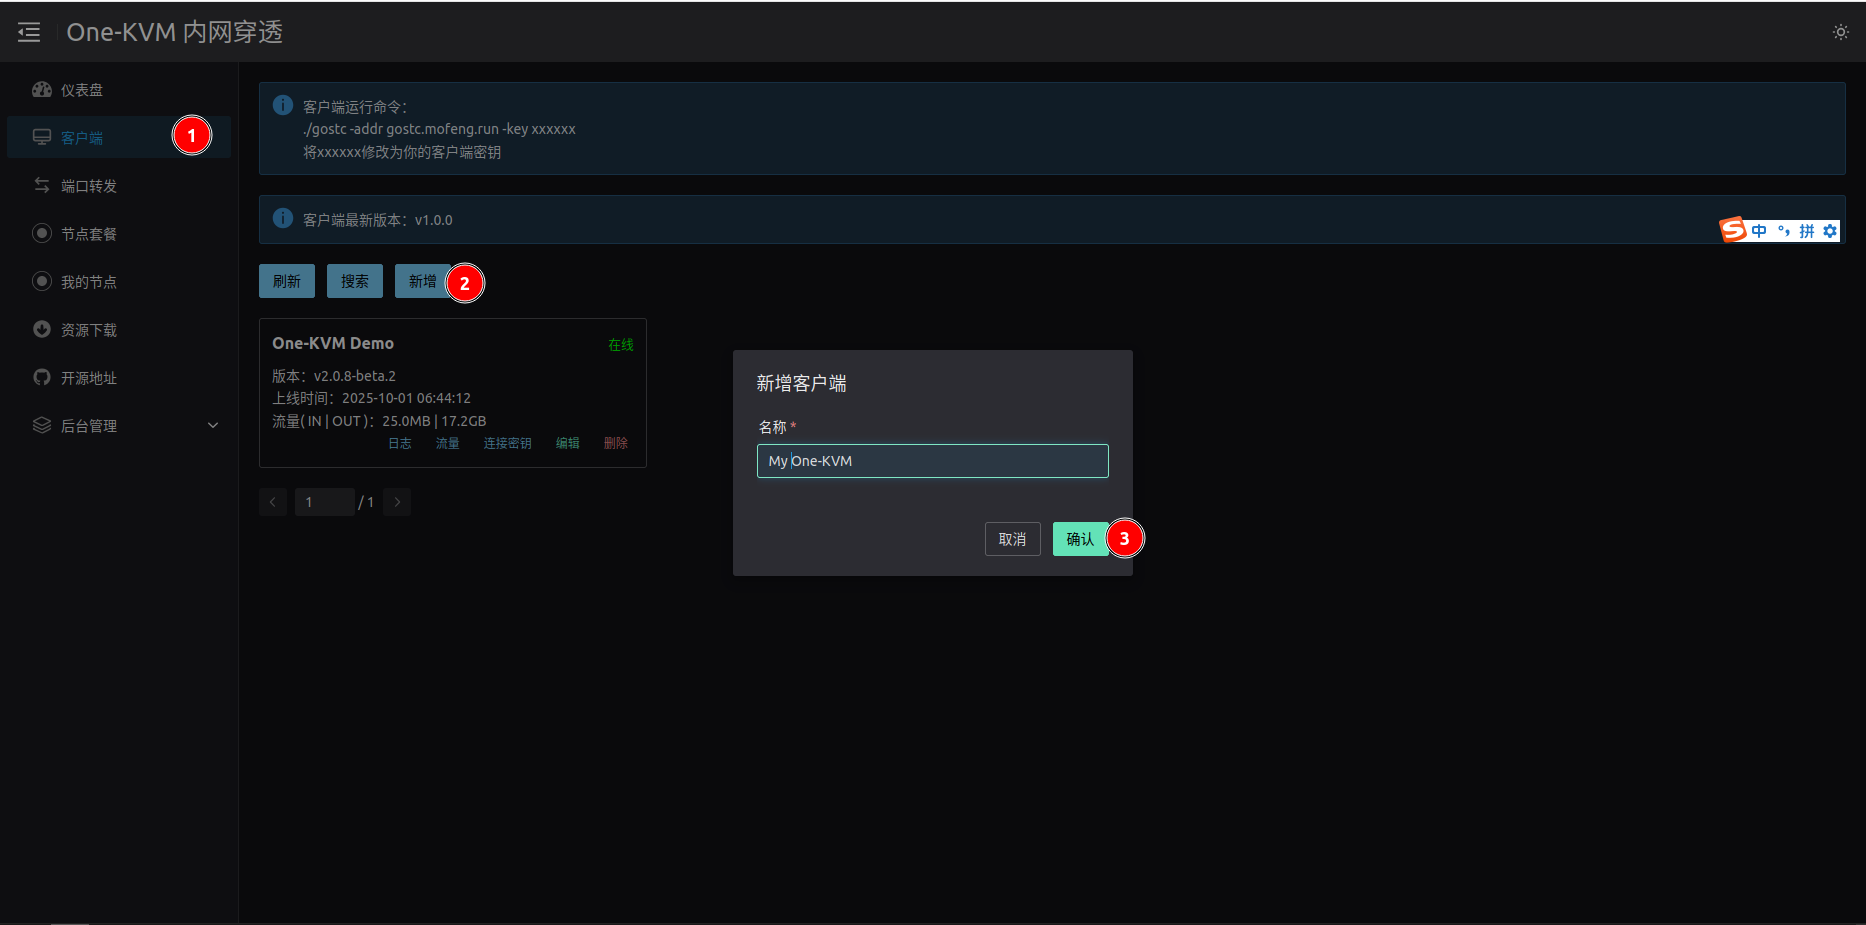Screen dimensions: 1866x925
Task: Click the resource download arrow icon
Action: [42, 330]
